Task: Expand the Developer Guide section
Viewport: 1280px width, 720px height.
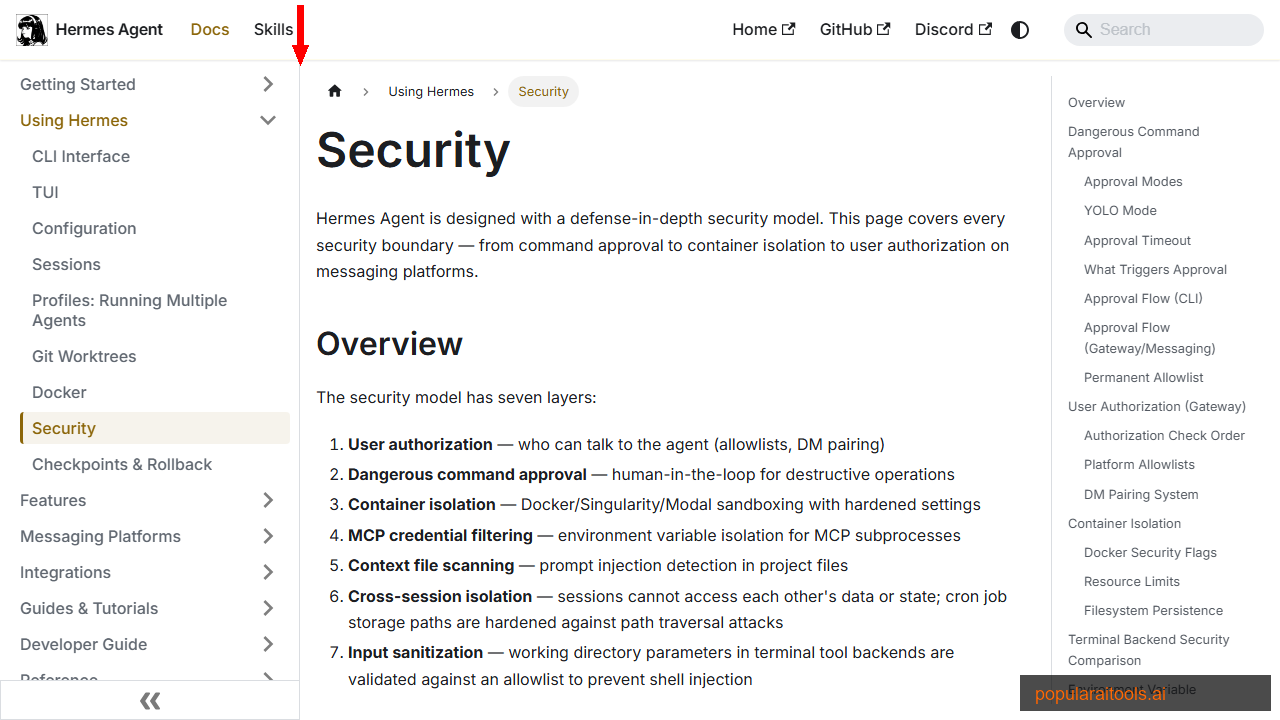Action: (267, 644)
